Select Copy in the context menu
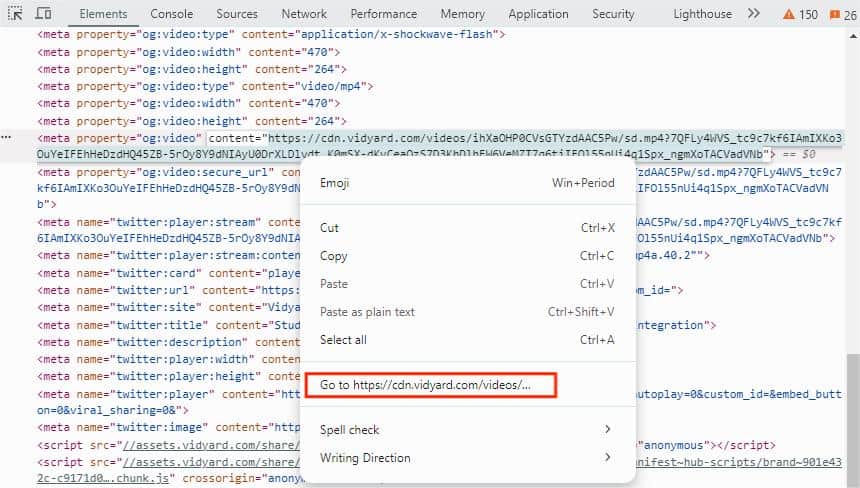This screenshot has height=488, width=860. 468,256
